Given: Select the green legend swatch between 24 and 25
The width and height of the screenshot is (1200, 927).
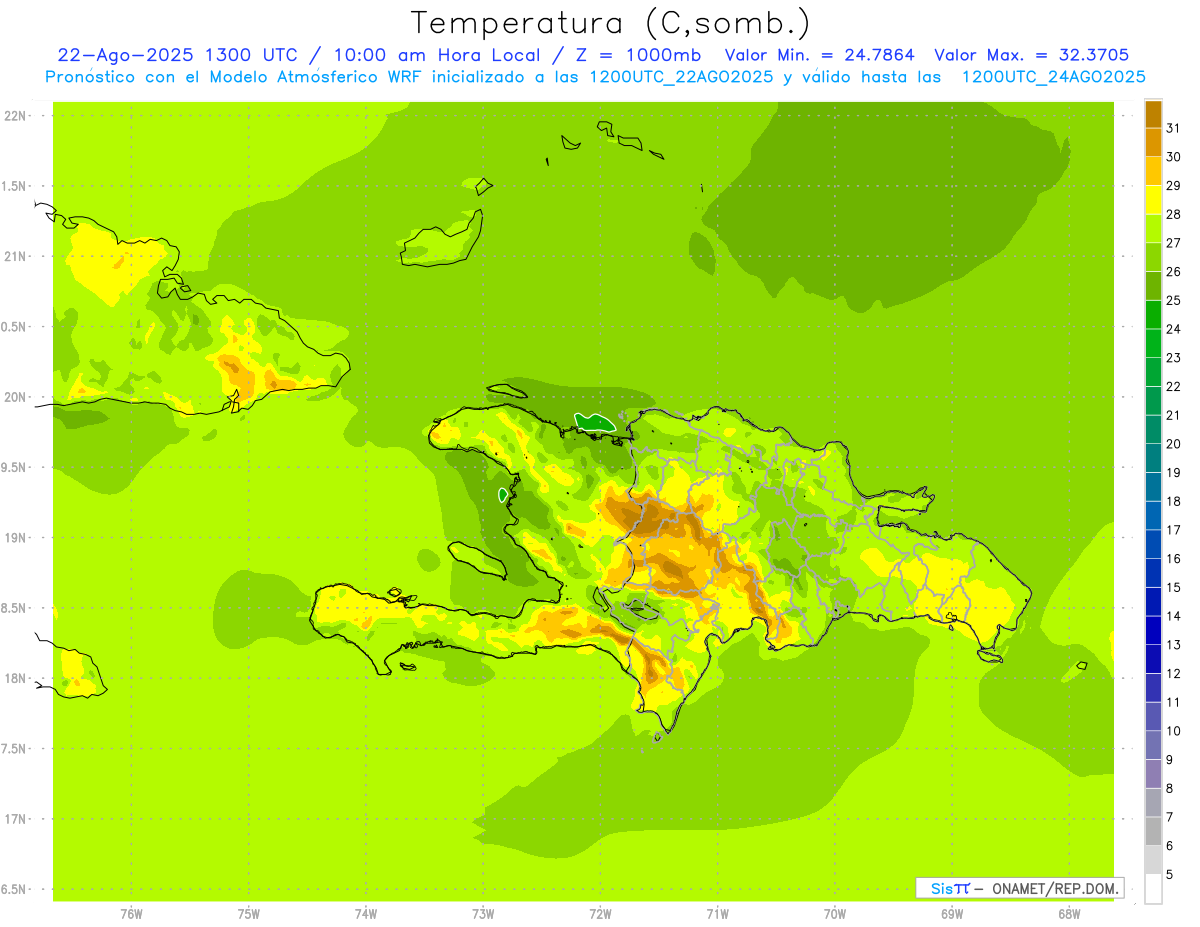Looking at the screenshot, I should point(1153,315).
